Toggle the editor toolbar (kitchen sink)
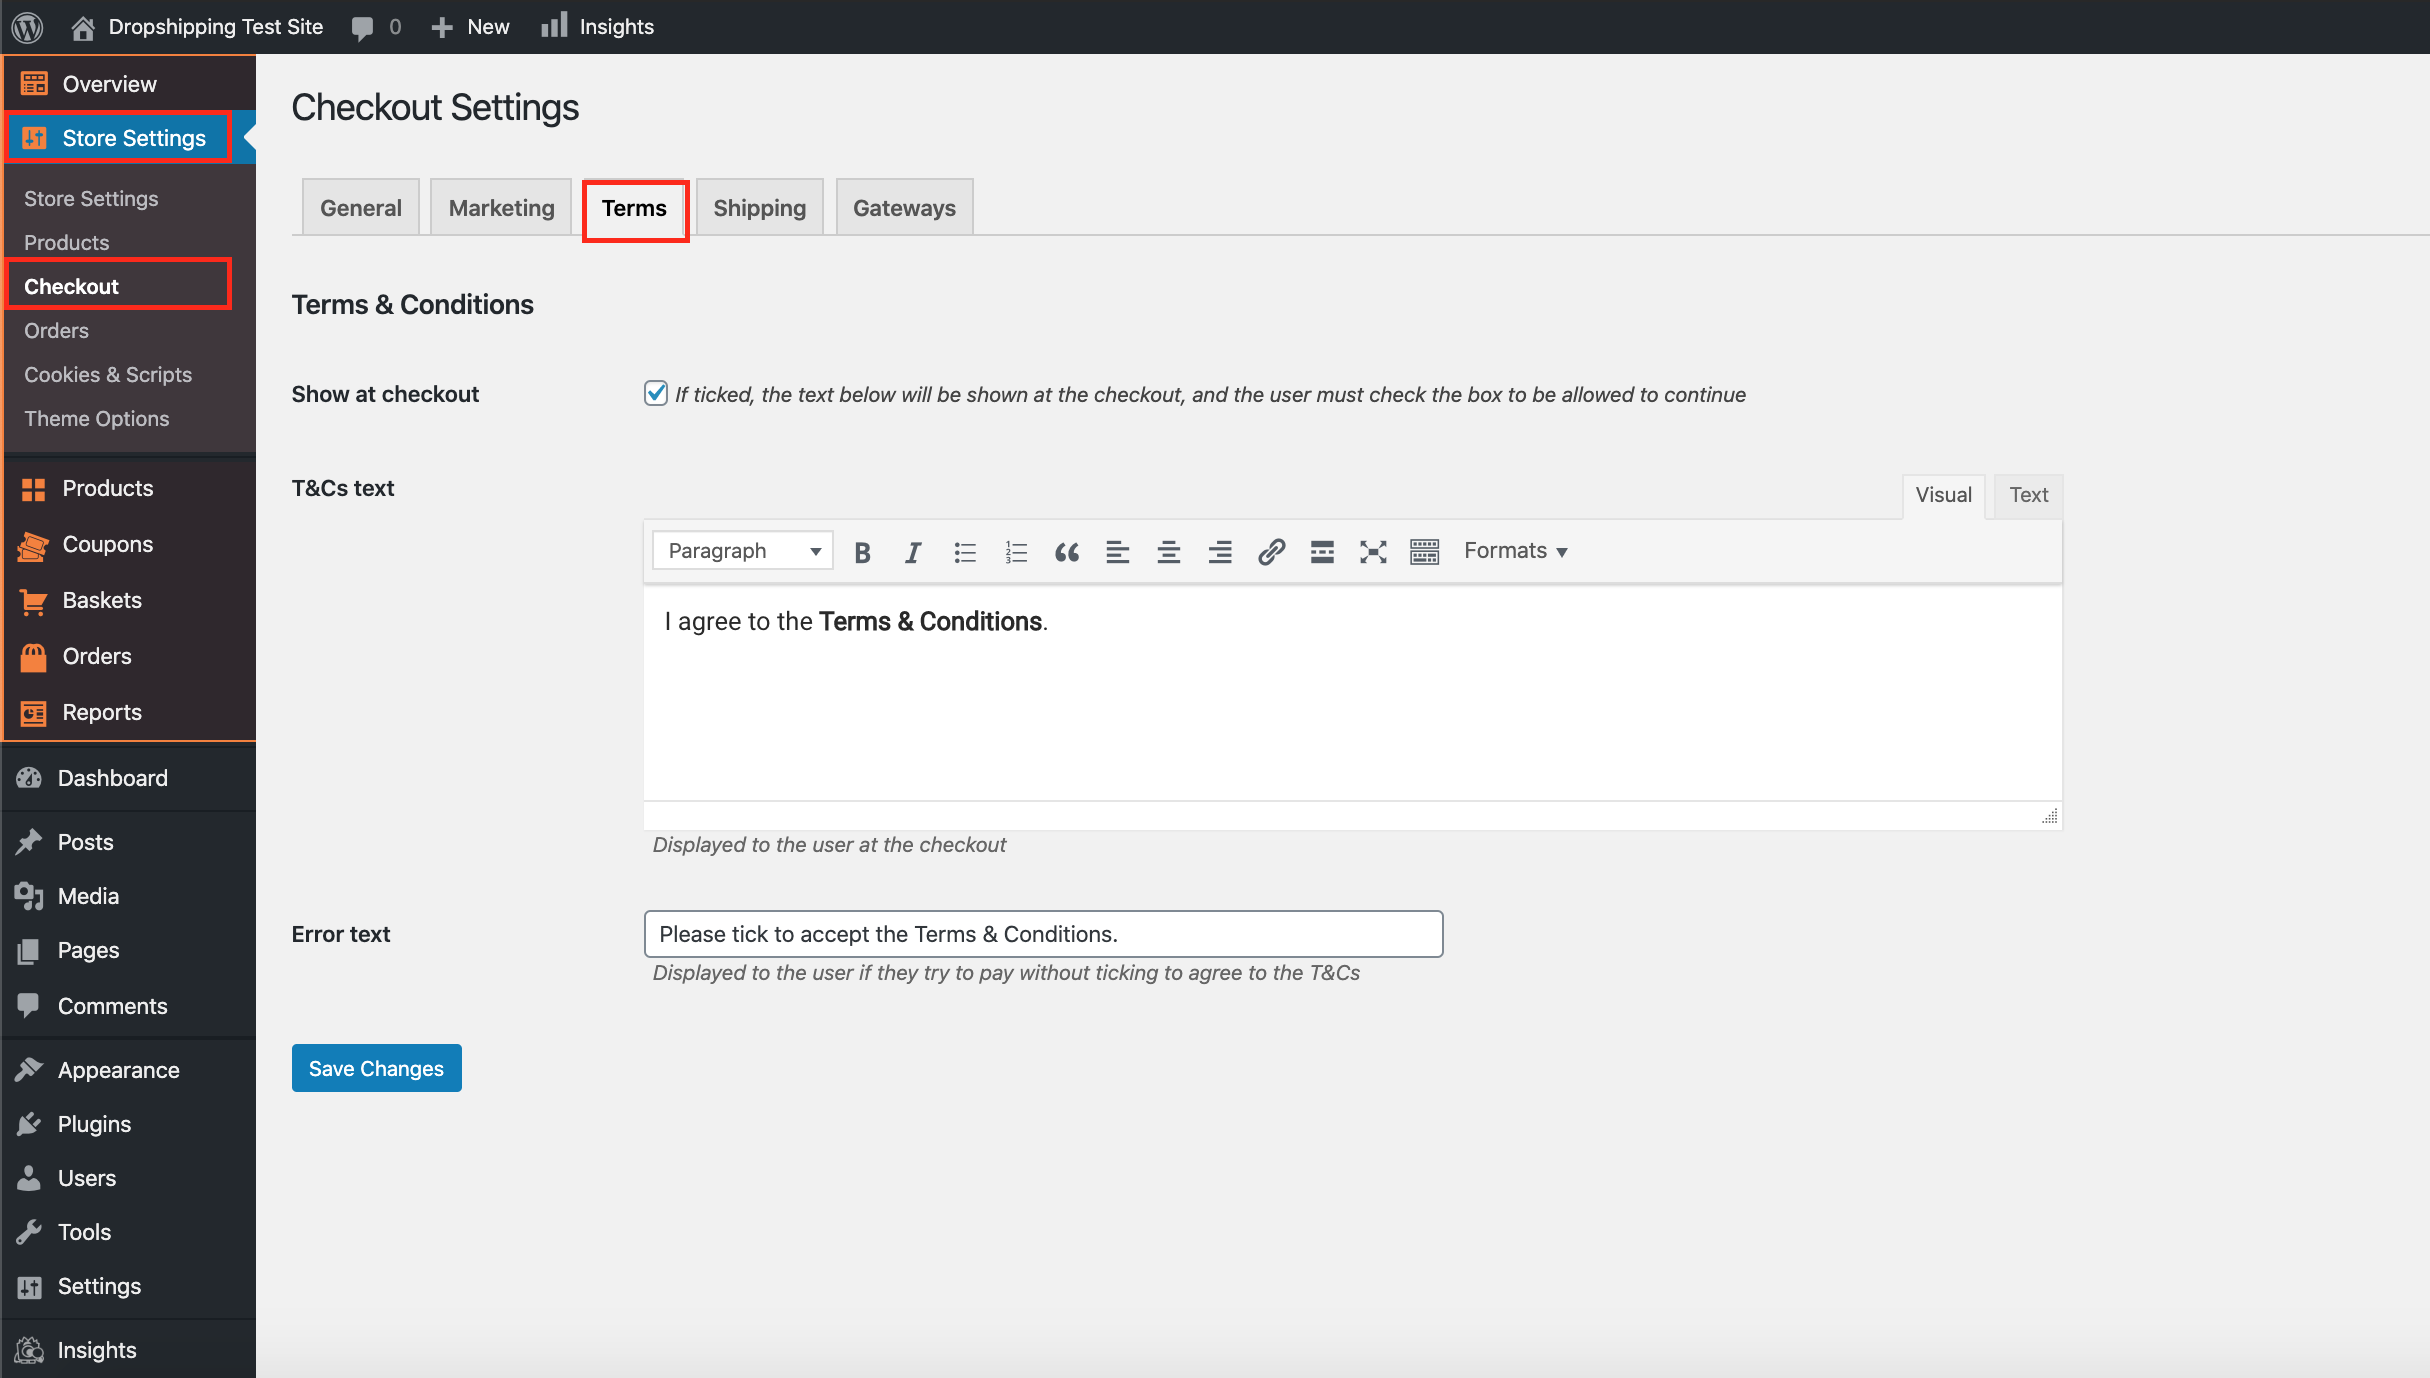This screenshot has width=2430, height=1378. 1424,552
